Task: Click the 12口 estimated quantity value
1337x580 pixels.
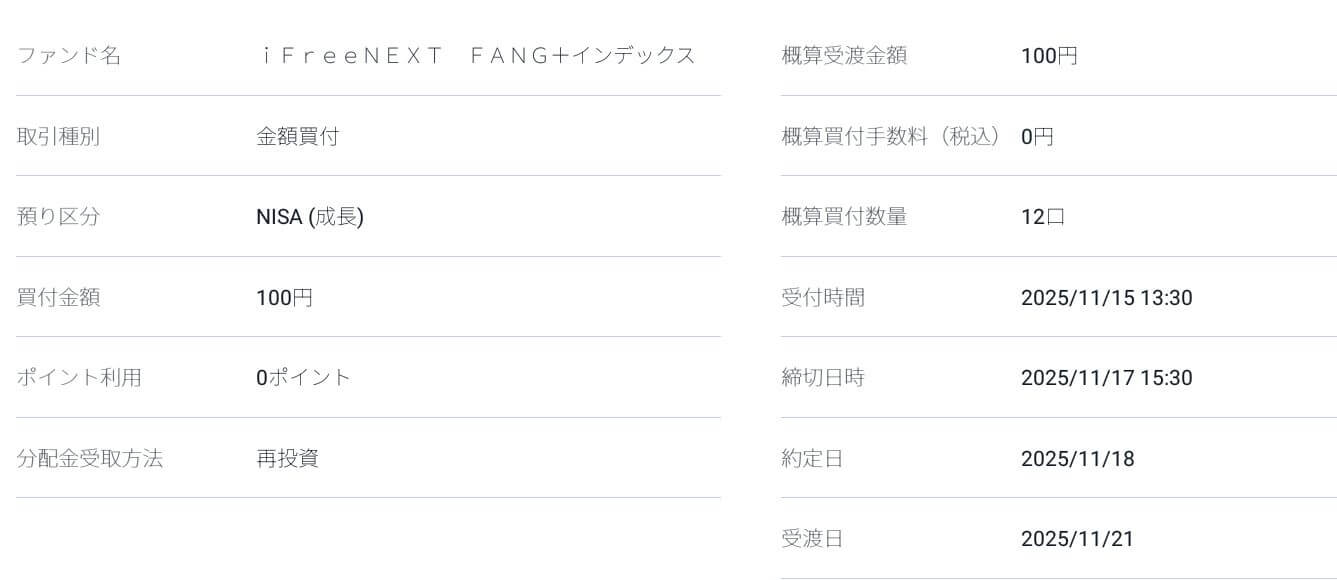Action: [x=1043, y=217]
